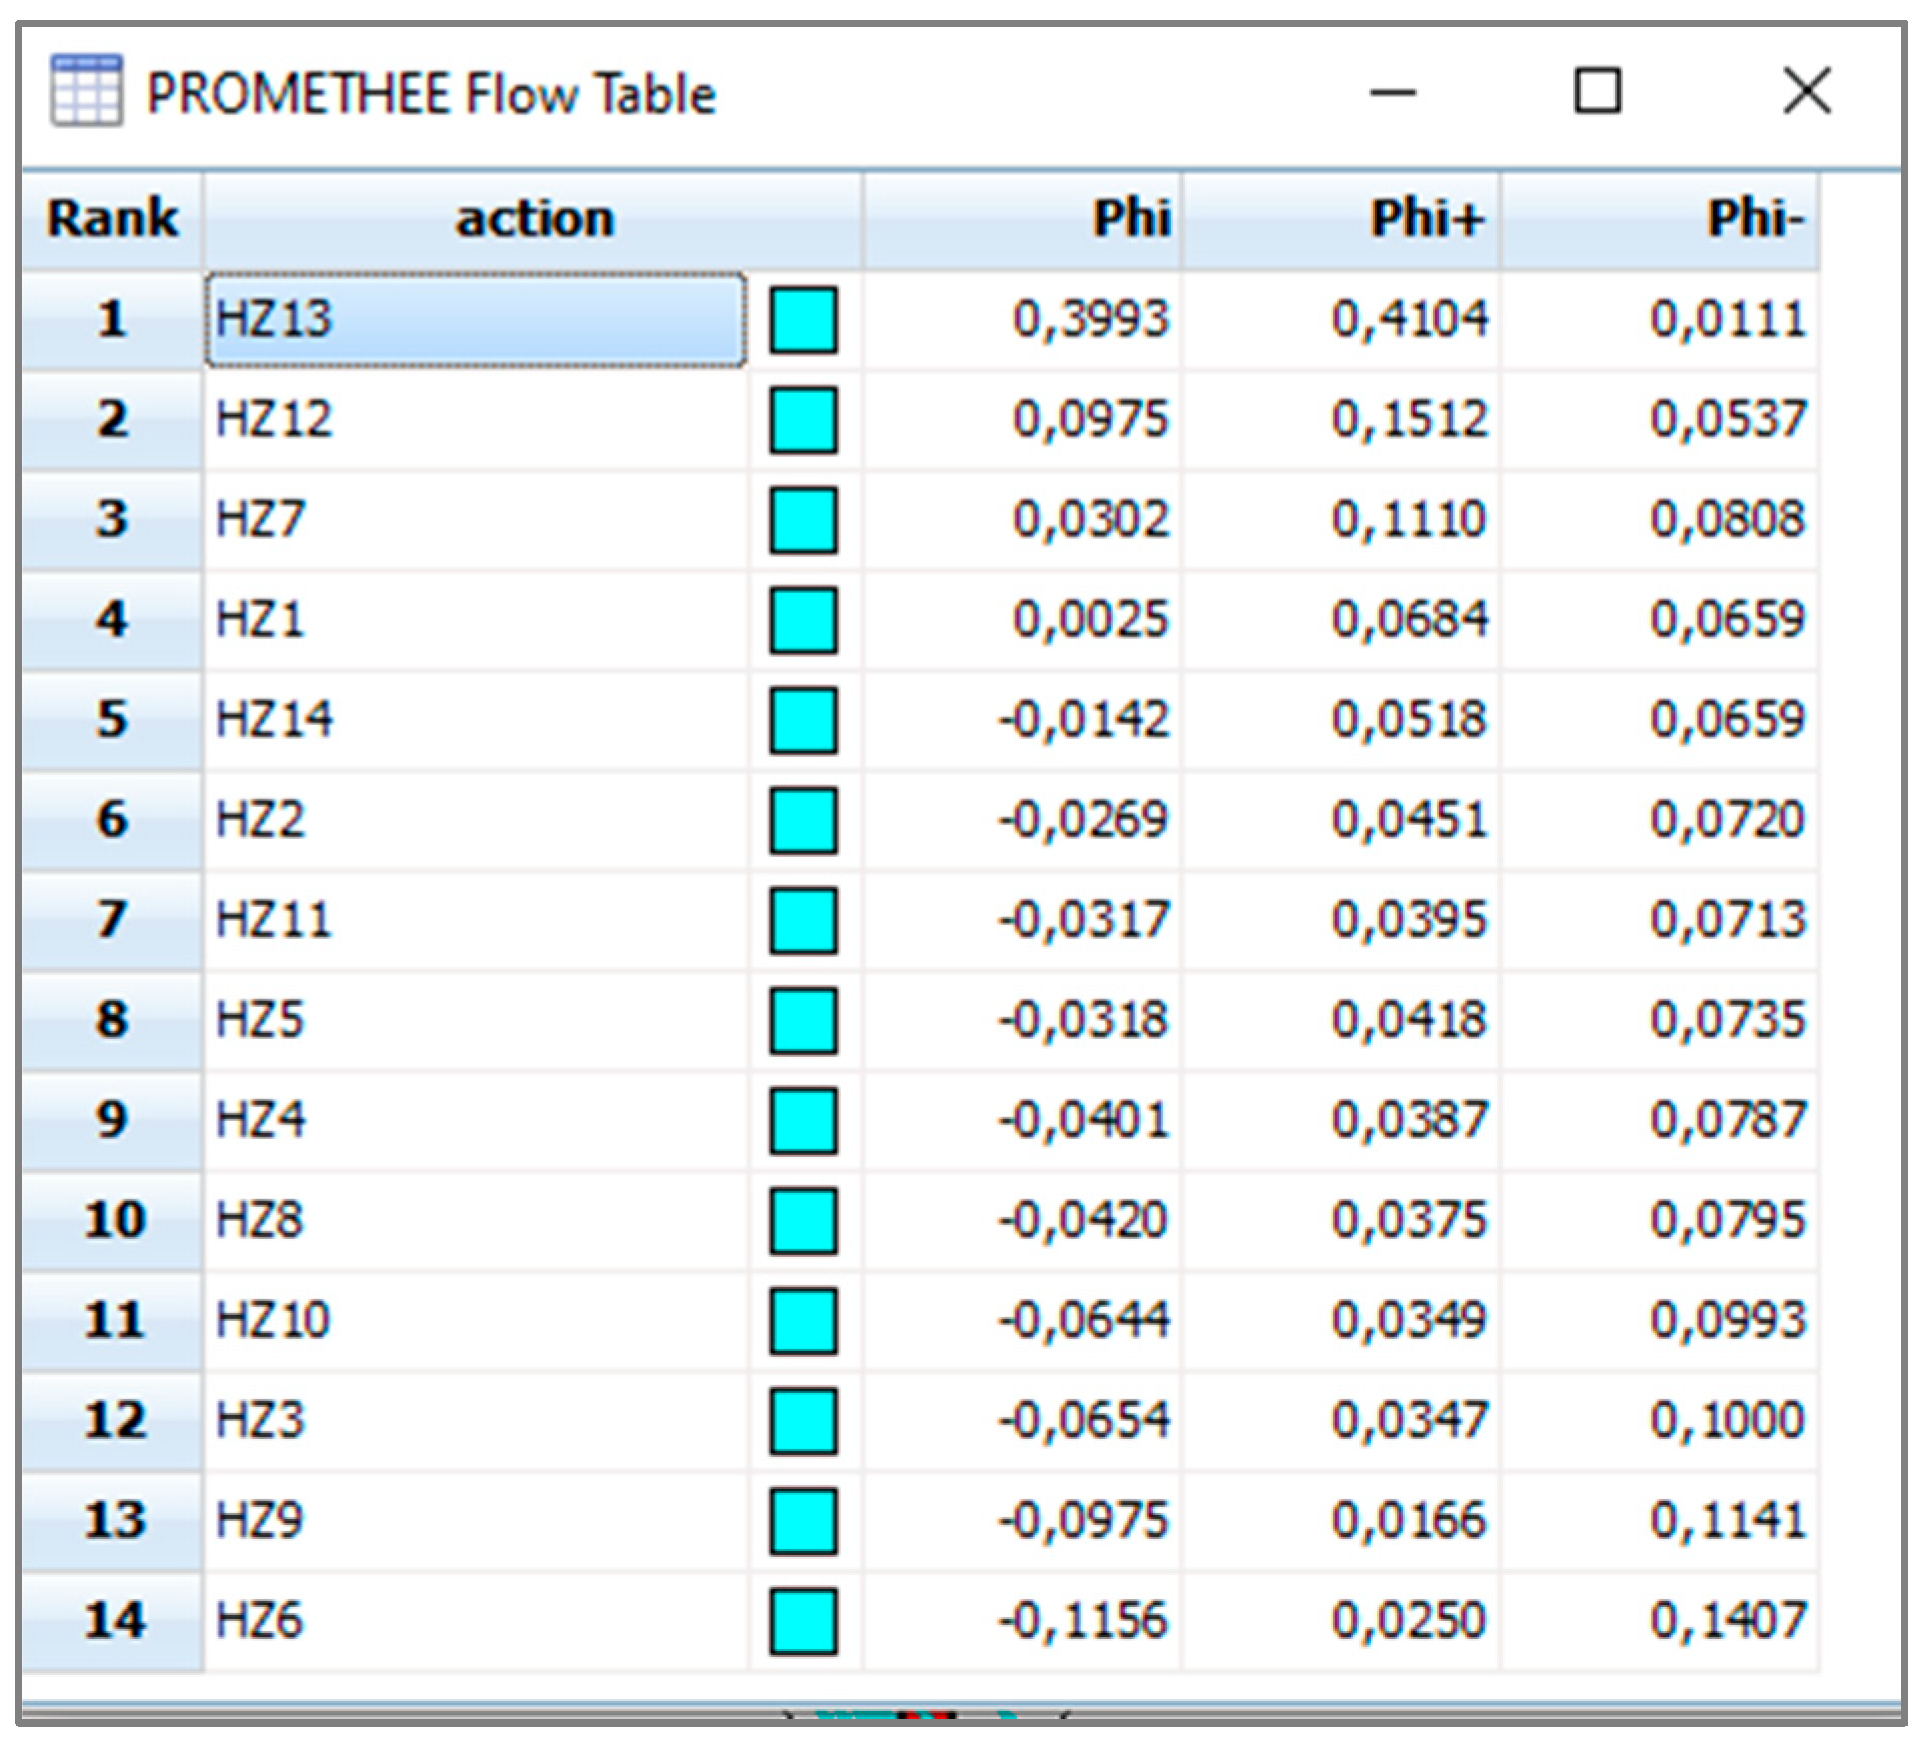Click the color square next to HZ14
The width and height of the screenshot is (1929, 1742).
tap(803, 720)
